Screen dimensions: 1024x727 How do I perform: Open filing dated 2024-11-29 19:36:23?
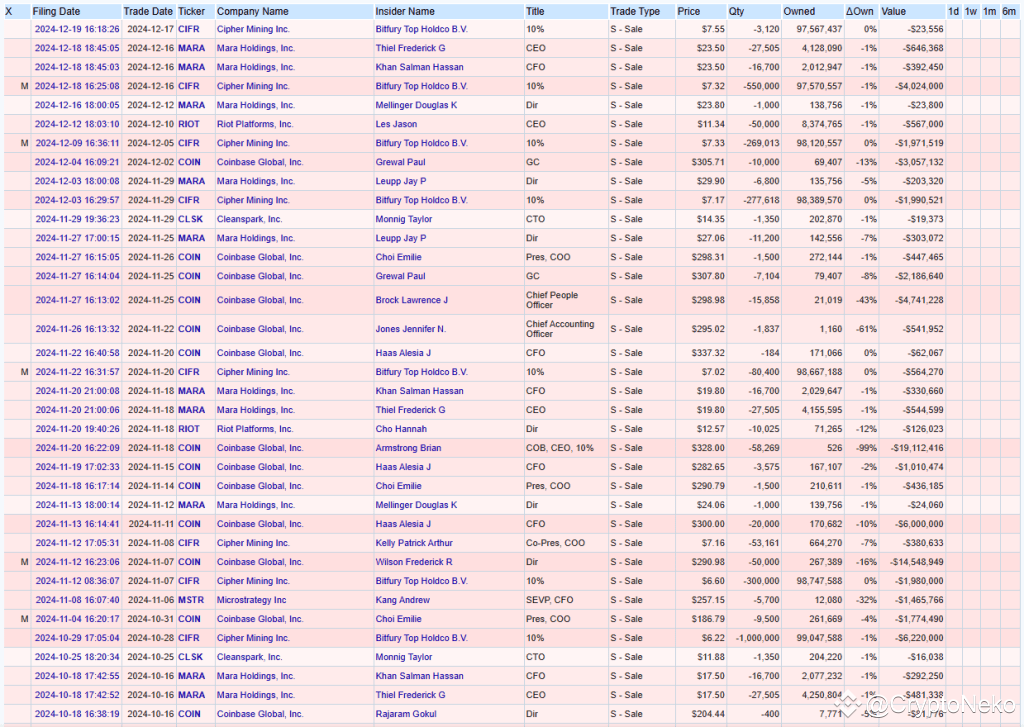click(x=77, y=219)
